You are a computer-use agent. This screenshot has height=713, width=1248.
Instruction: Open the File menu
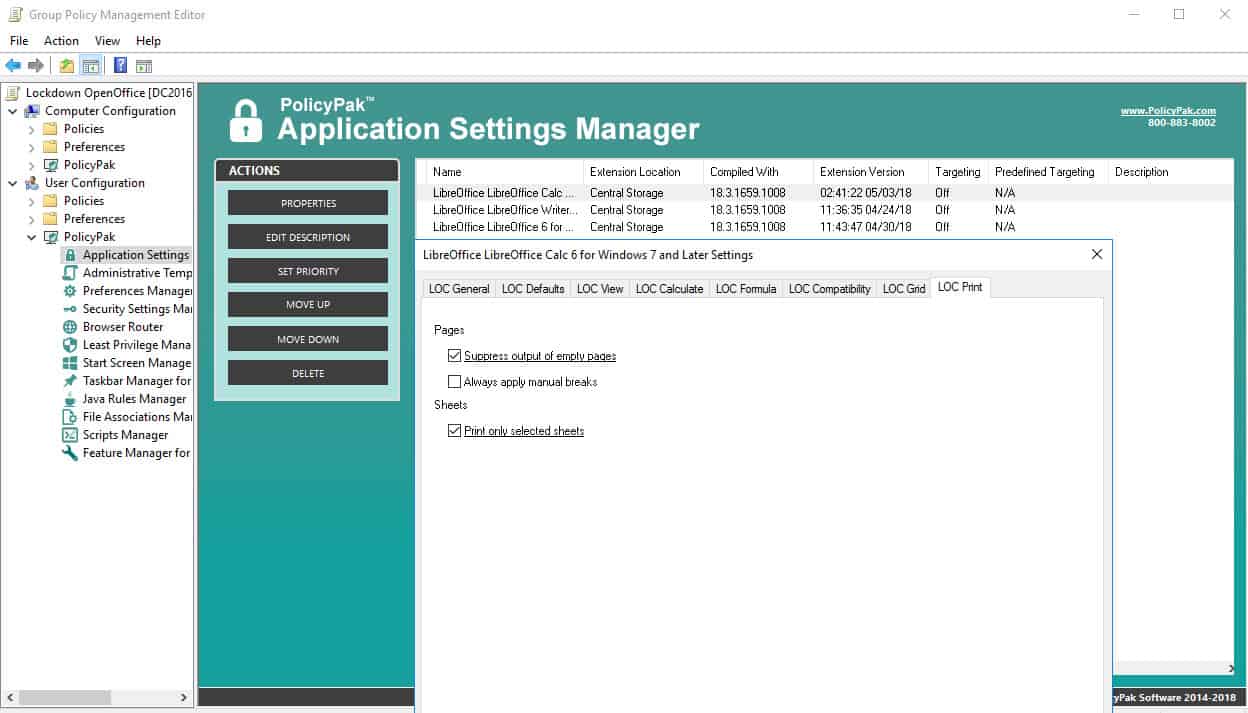tap(19, 41)
